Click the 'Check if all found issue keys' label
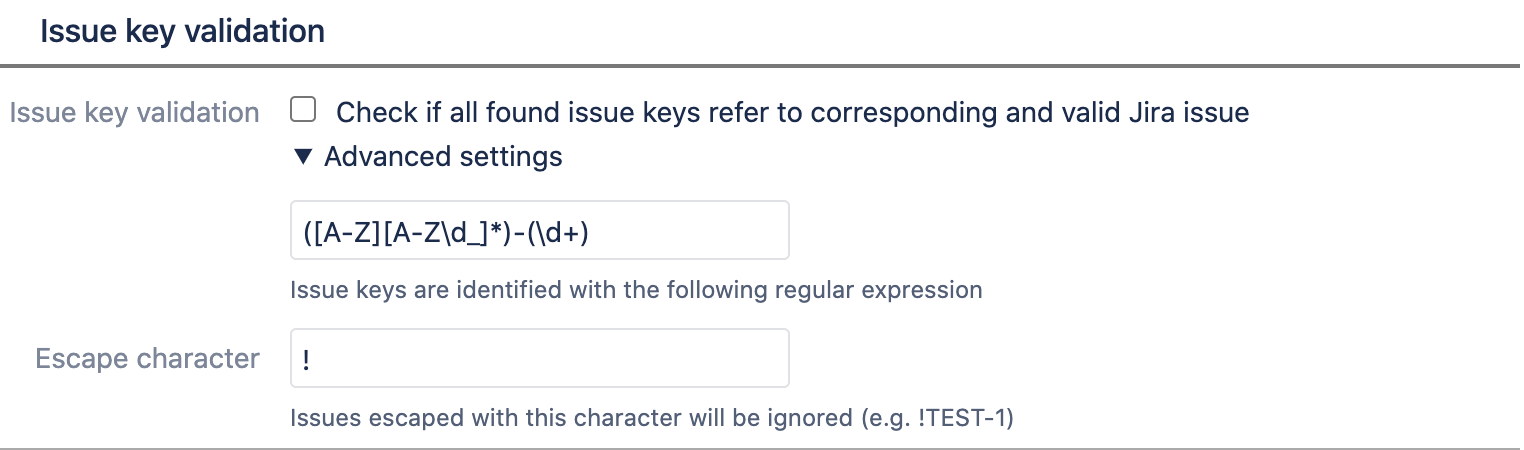Viewport: 1524px width, 450px height. point(792,112)
